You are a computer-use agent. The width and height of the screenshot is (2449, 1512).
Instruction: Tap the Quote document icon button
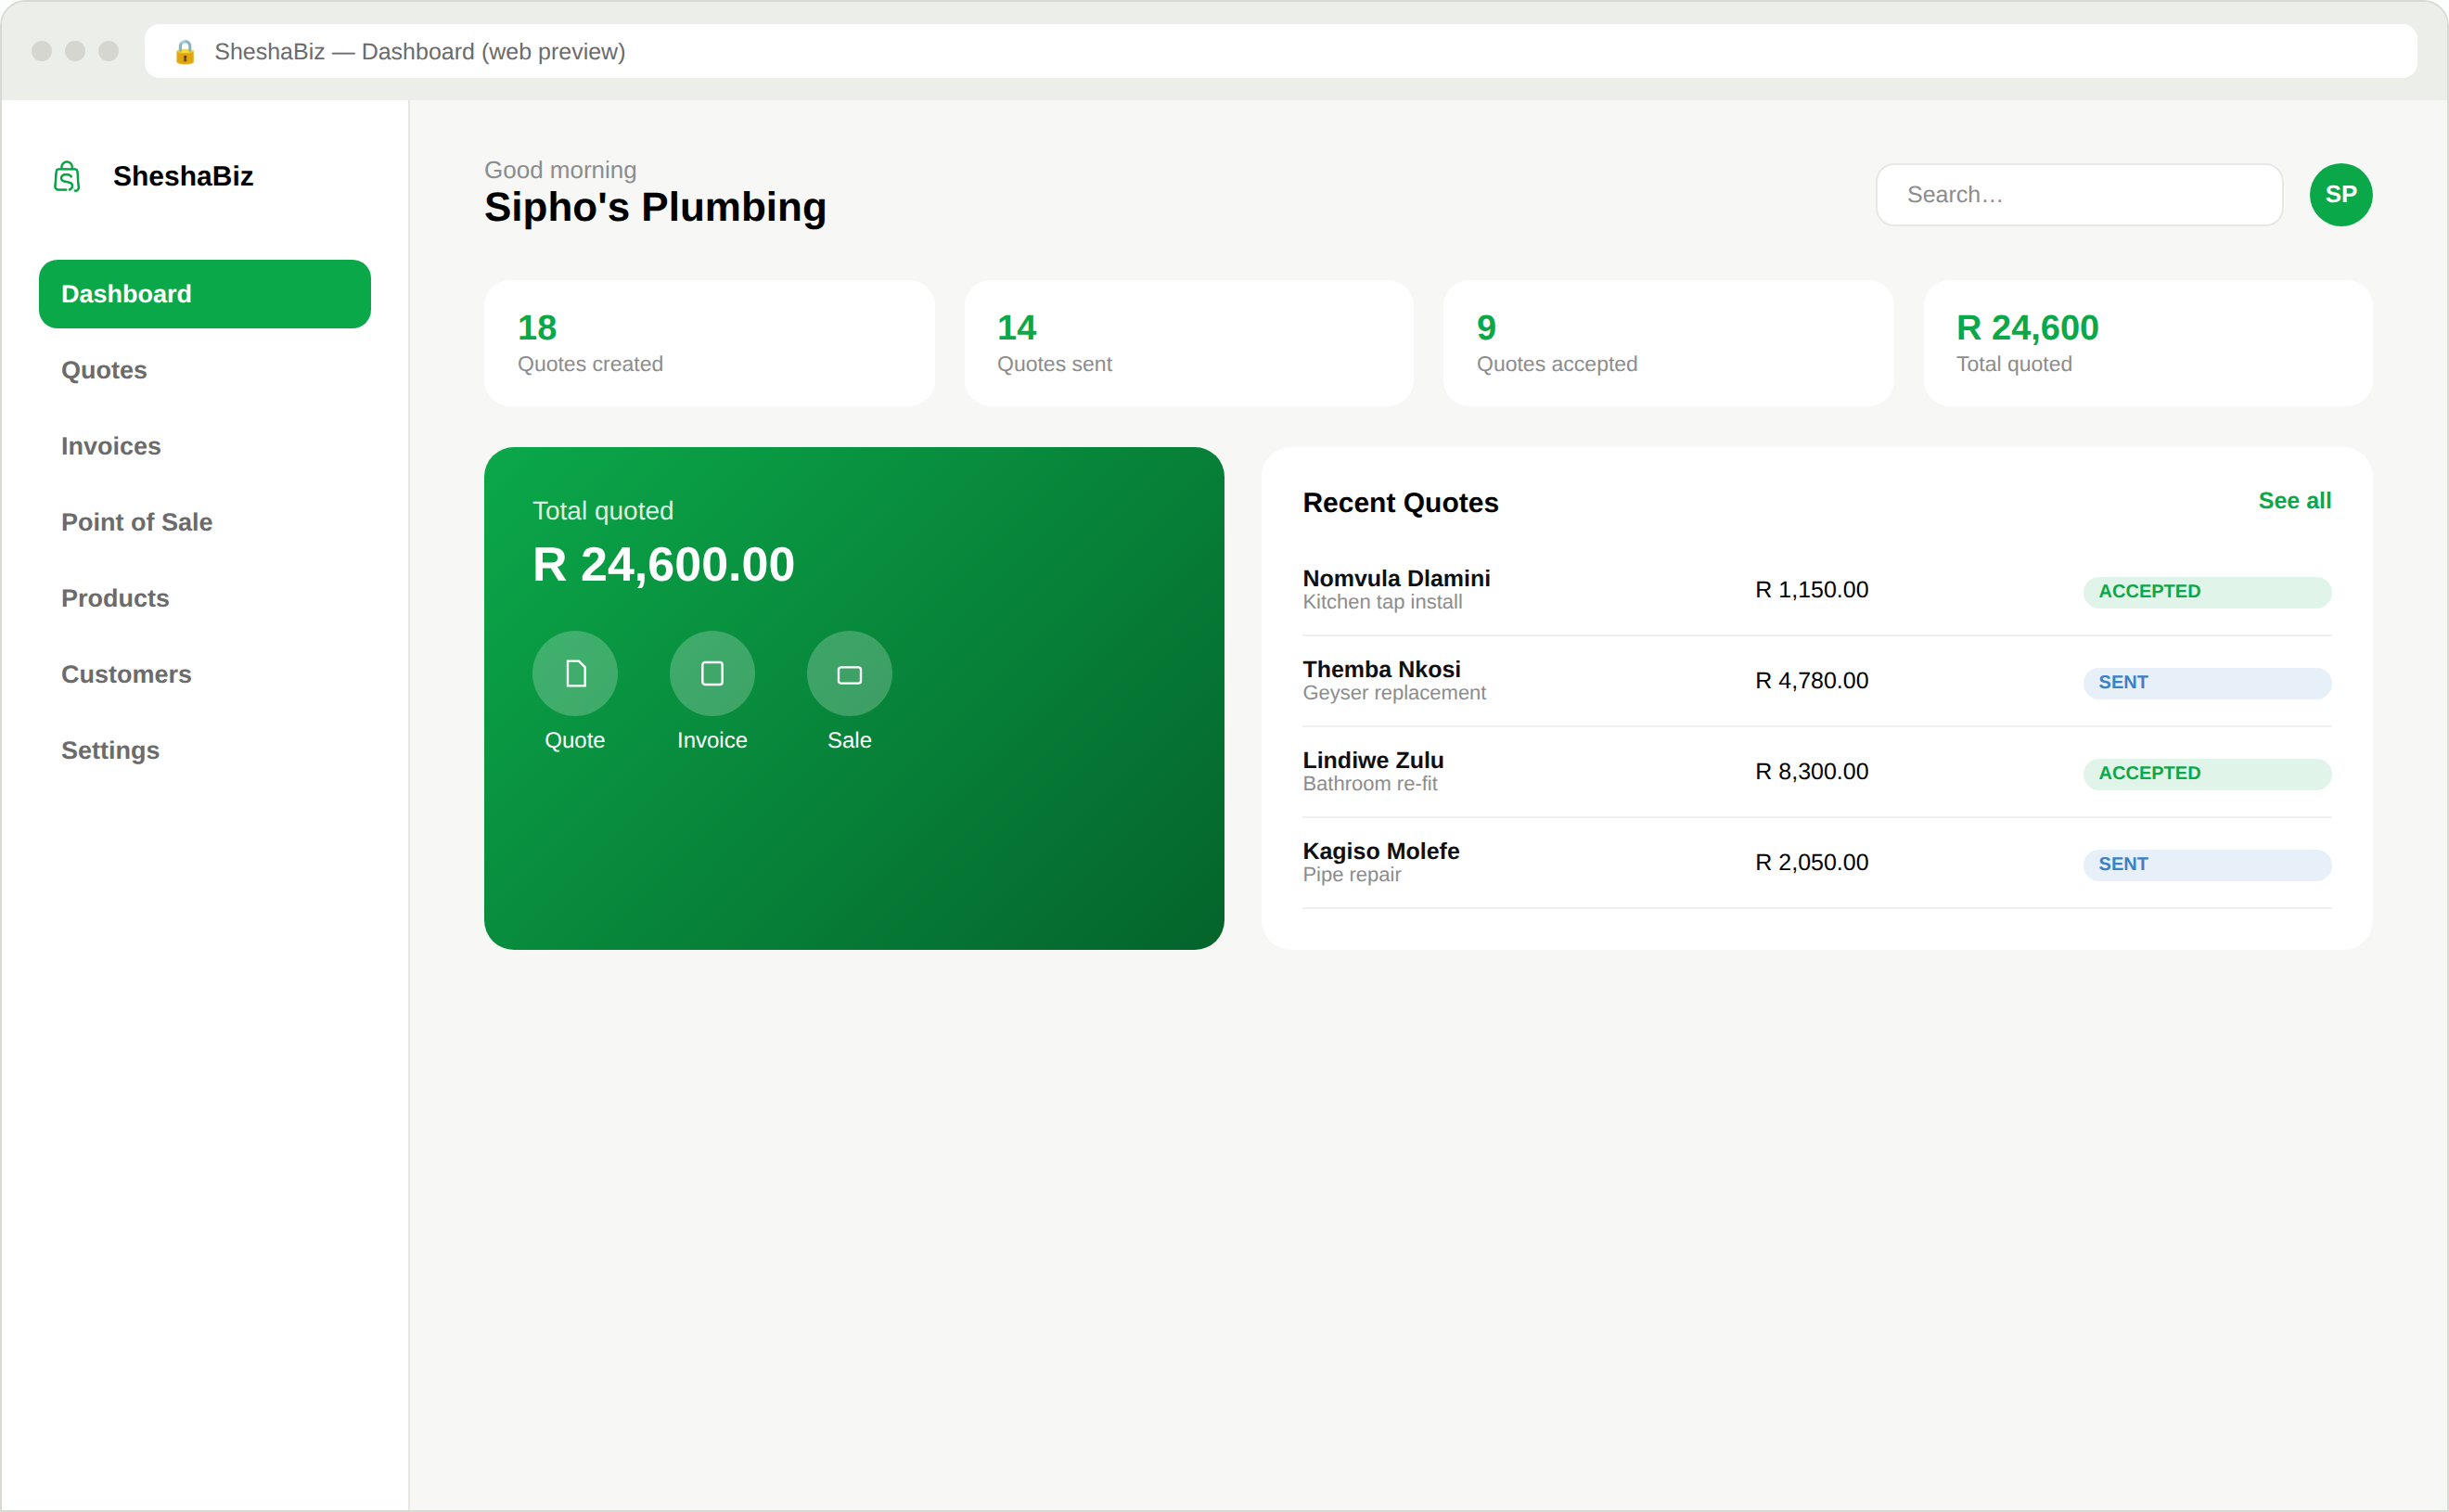click(x=575, y=673)
